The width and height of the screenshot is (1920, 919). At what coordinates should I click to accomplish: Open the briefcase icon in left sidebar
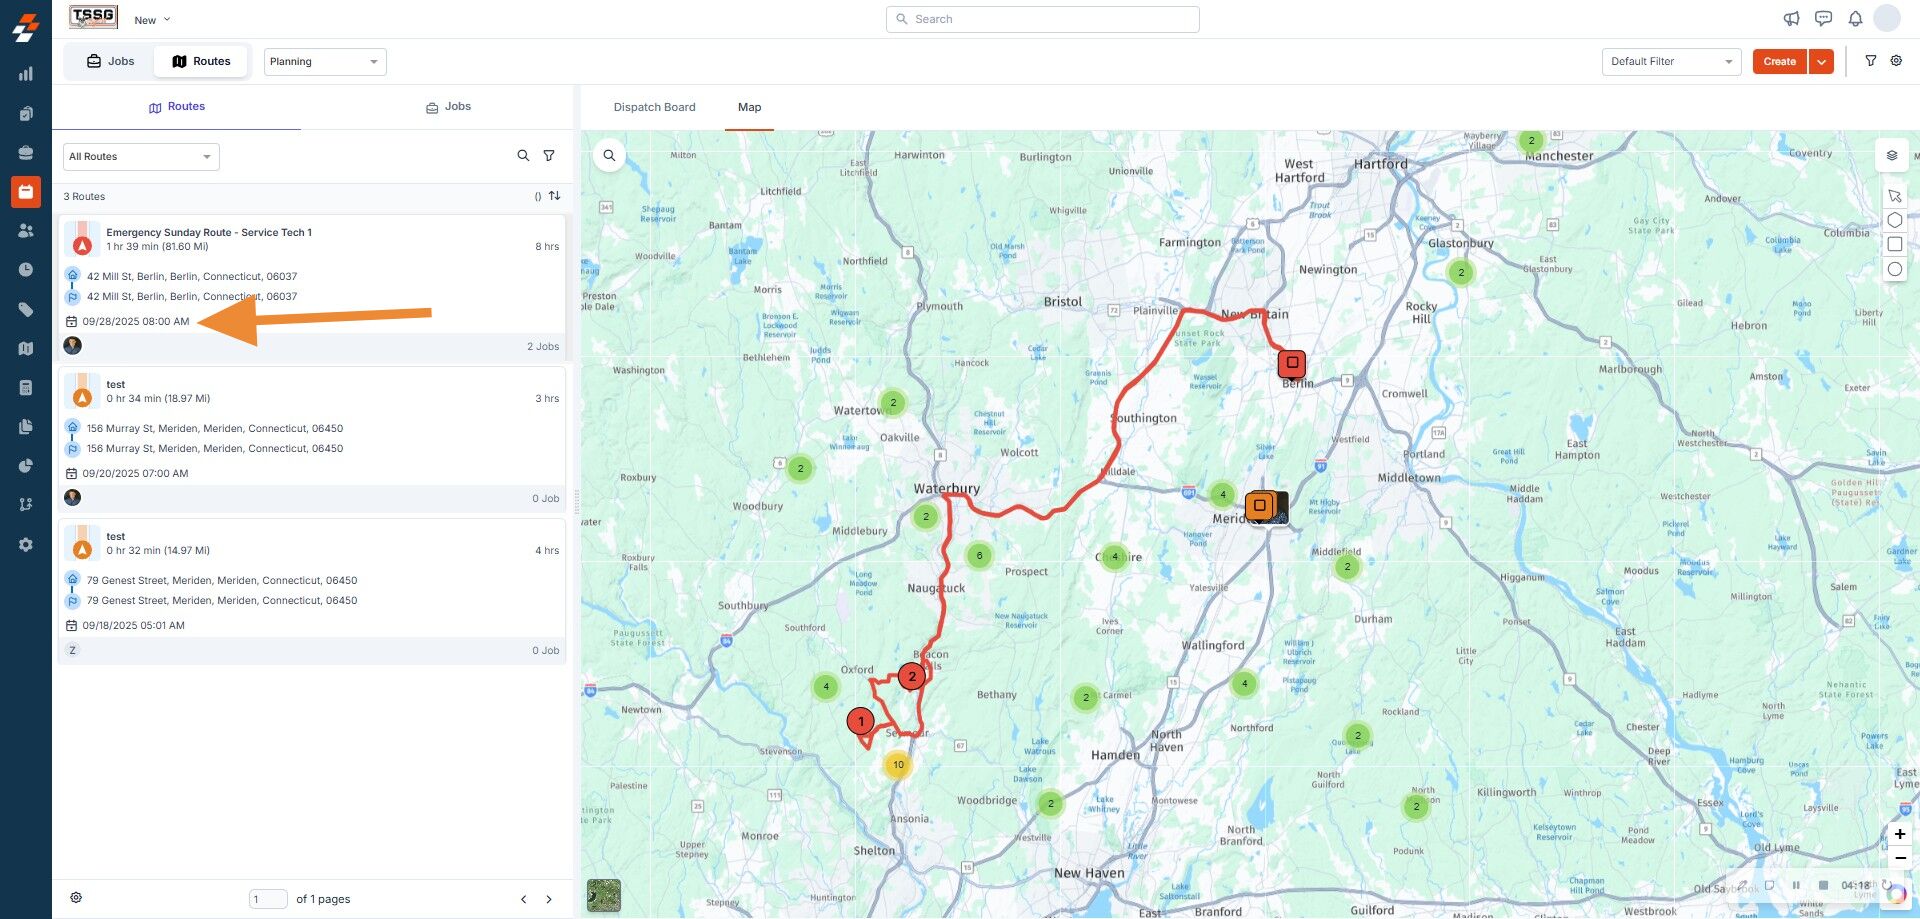tap(26, 152)
